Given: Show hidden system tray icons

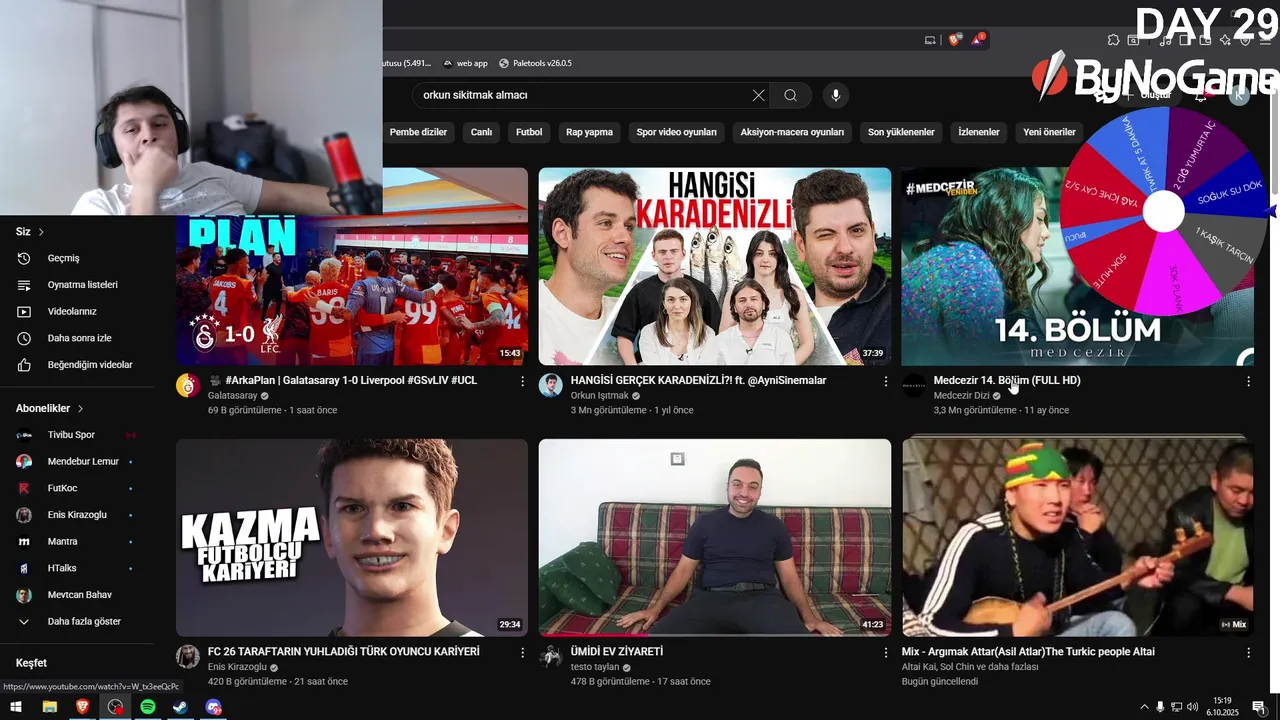Looking at the screenshot, I should [1144, 707].
